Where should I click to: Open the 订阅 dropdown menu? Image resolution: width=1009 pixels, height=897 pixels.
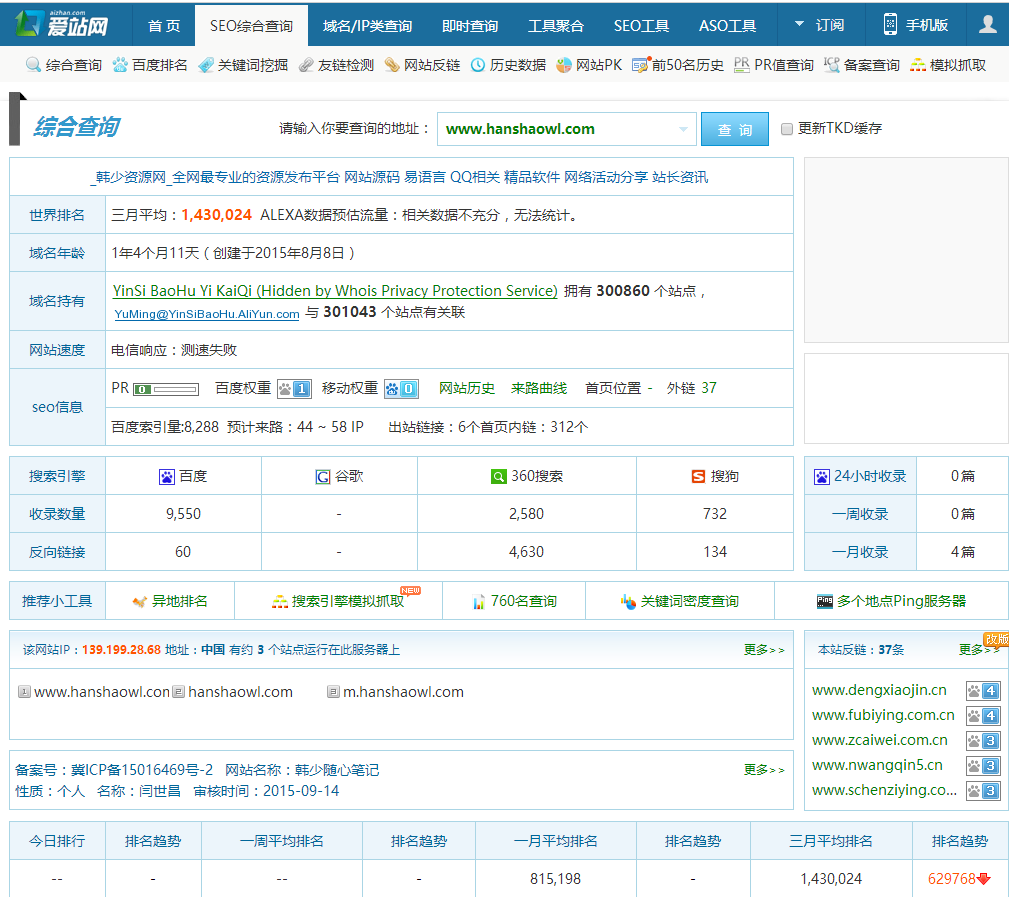(x=819, y=24)
